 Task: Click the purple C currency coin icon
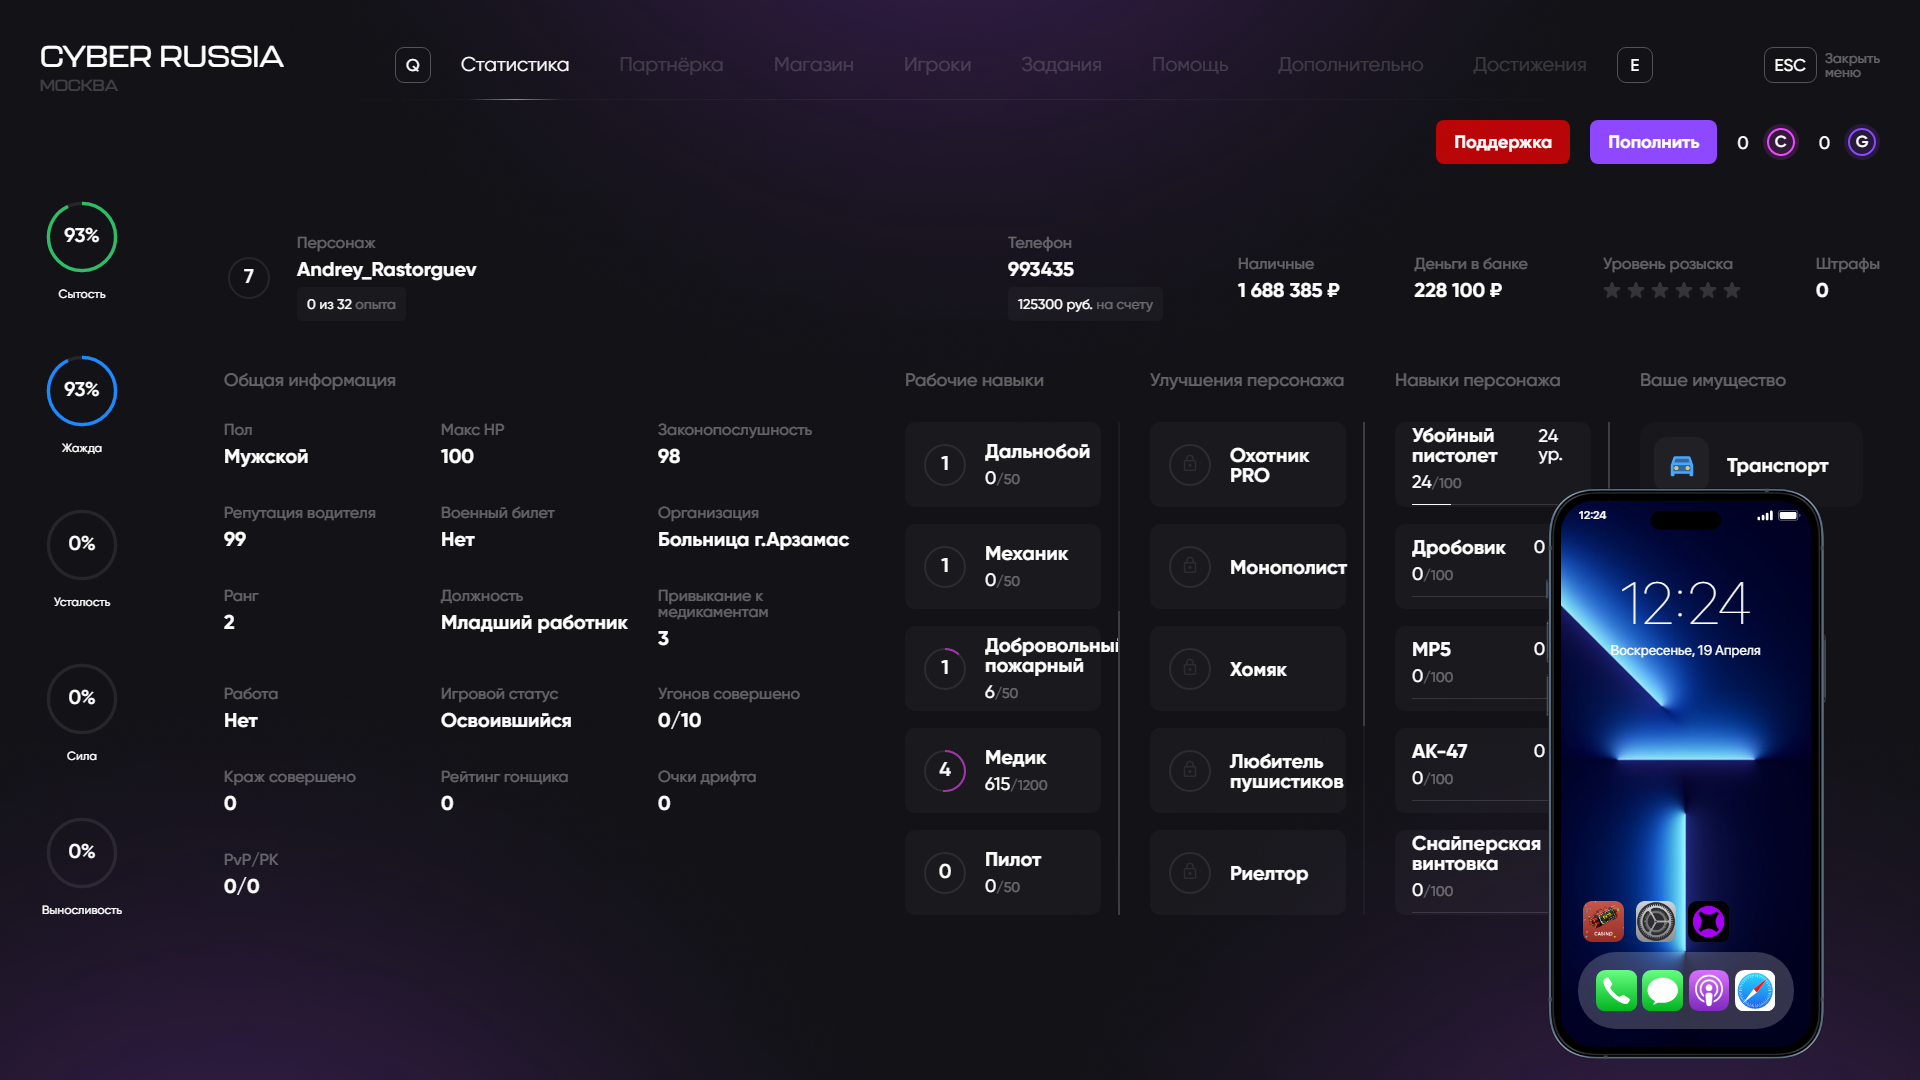1780,142
